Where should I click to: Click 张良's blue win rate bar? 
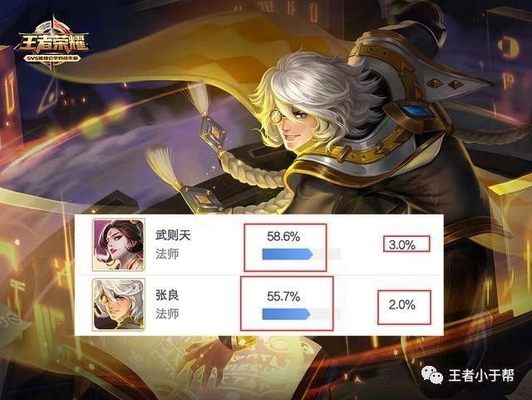coord(286,314)
